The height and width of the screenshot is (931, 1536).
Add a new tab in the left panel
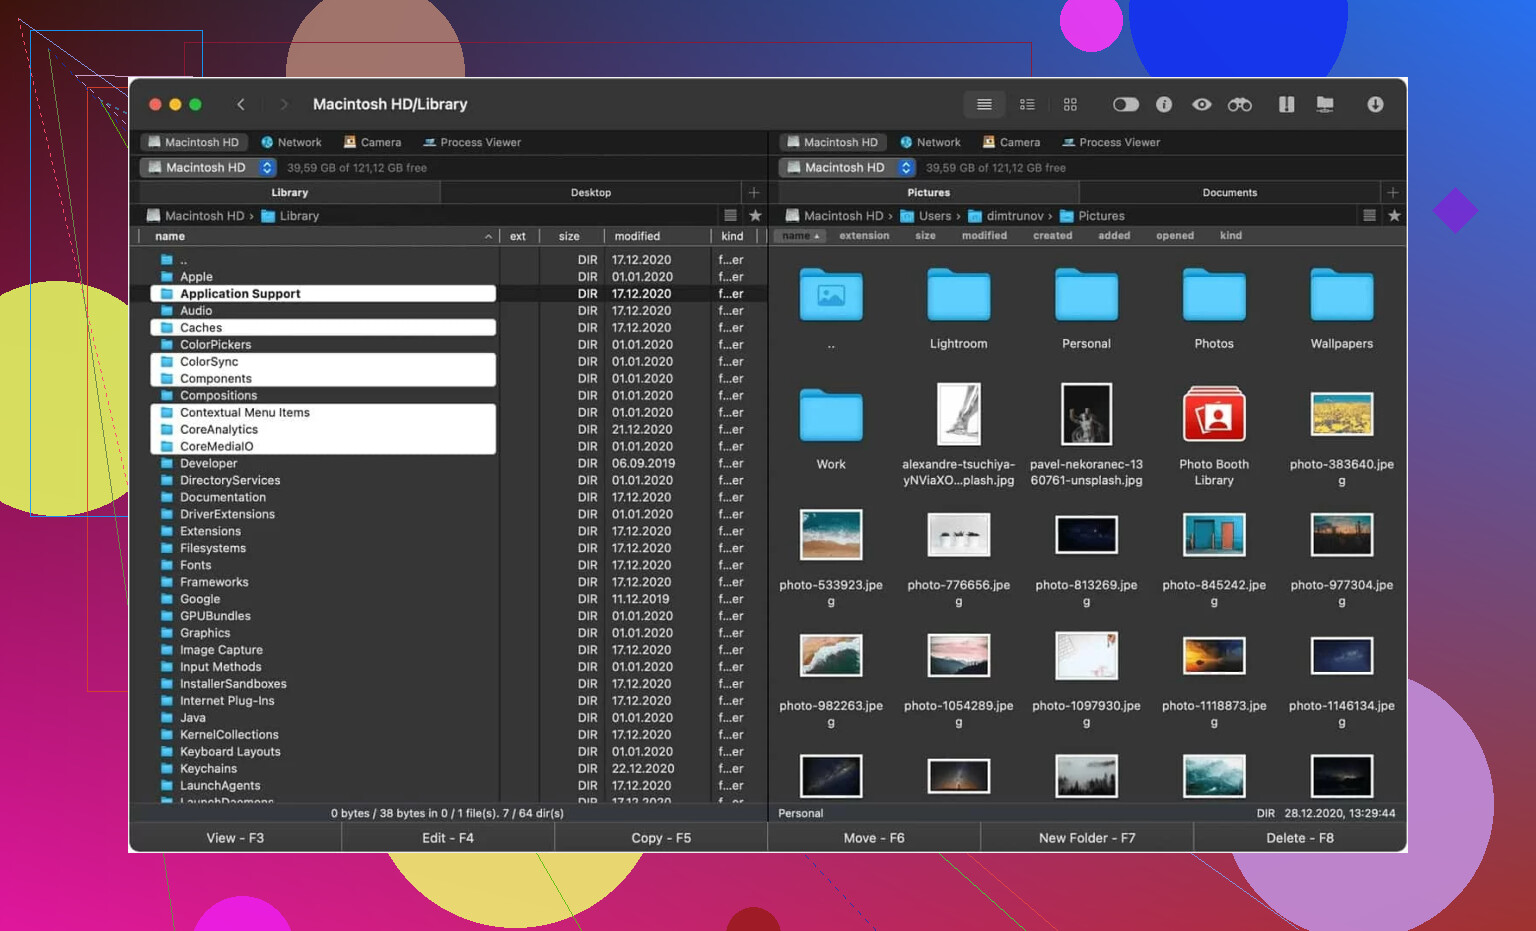(x=754, y=193)
